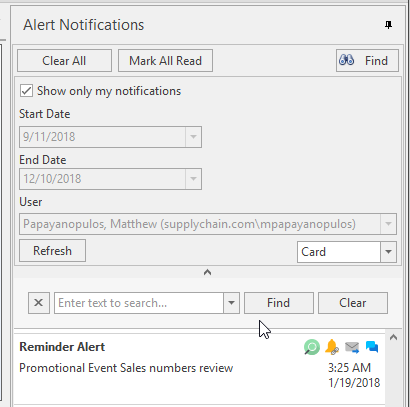Click the Find button next to search box
410x407 pixels.
[x=279, y=303]
